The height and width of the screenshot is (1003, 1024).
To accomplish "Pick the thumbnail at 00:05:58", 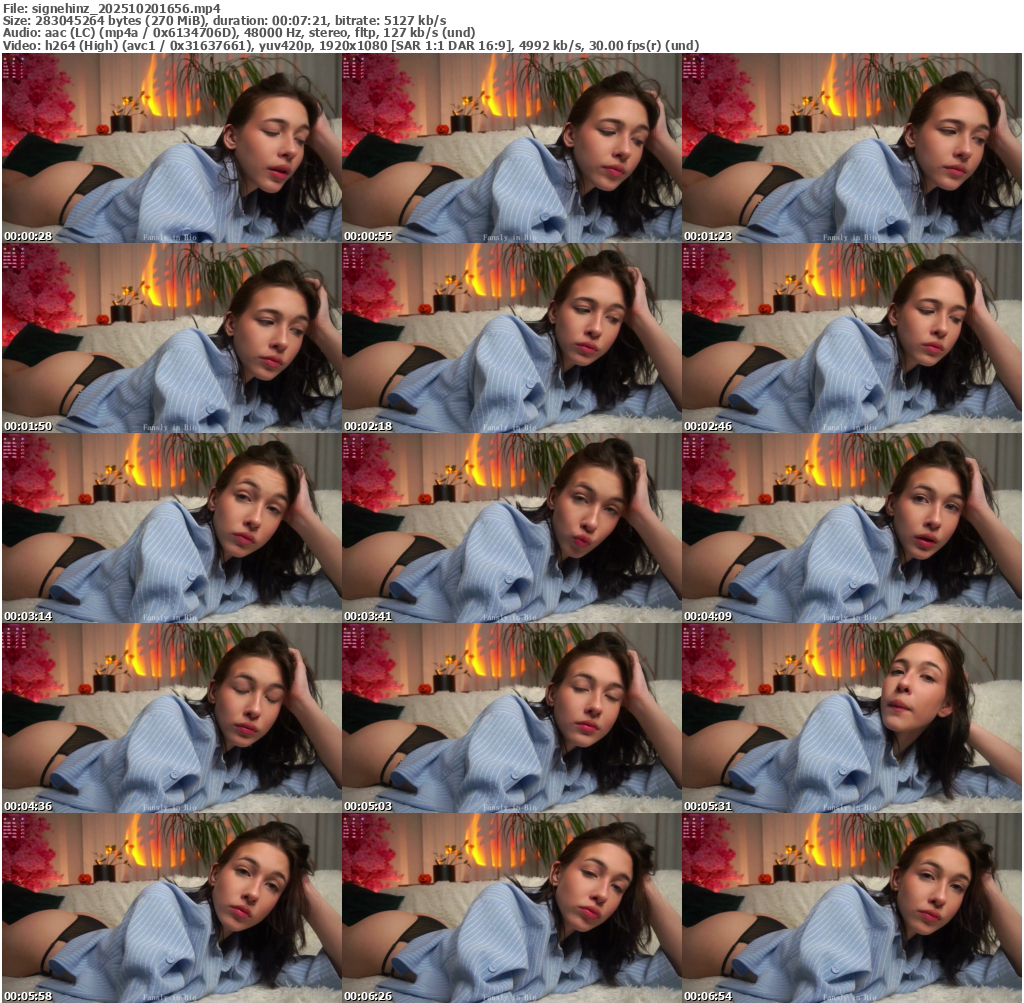I will [x=172, y=908].
